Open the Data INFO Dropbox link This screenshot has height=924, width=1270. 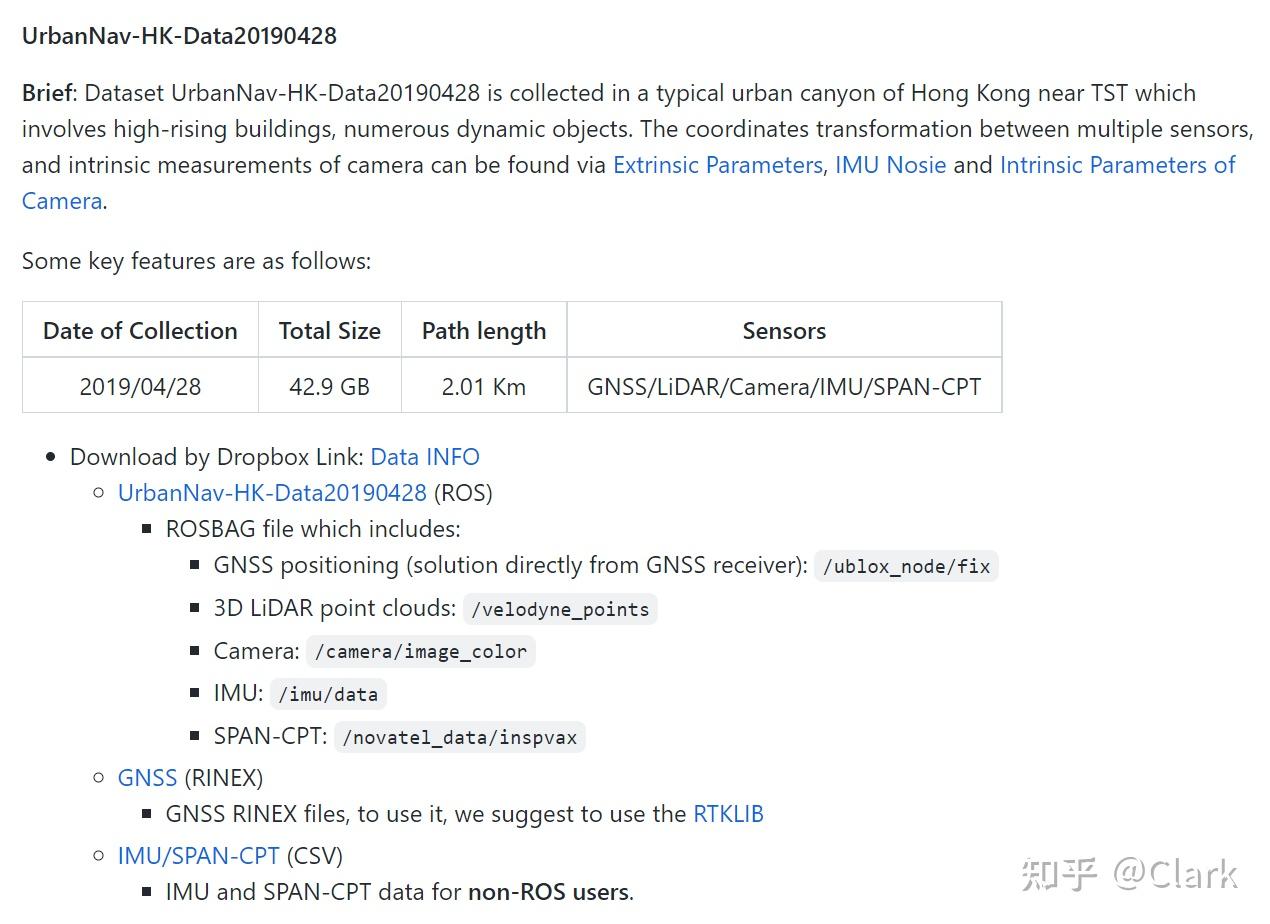424,457
